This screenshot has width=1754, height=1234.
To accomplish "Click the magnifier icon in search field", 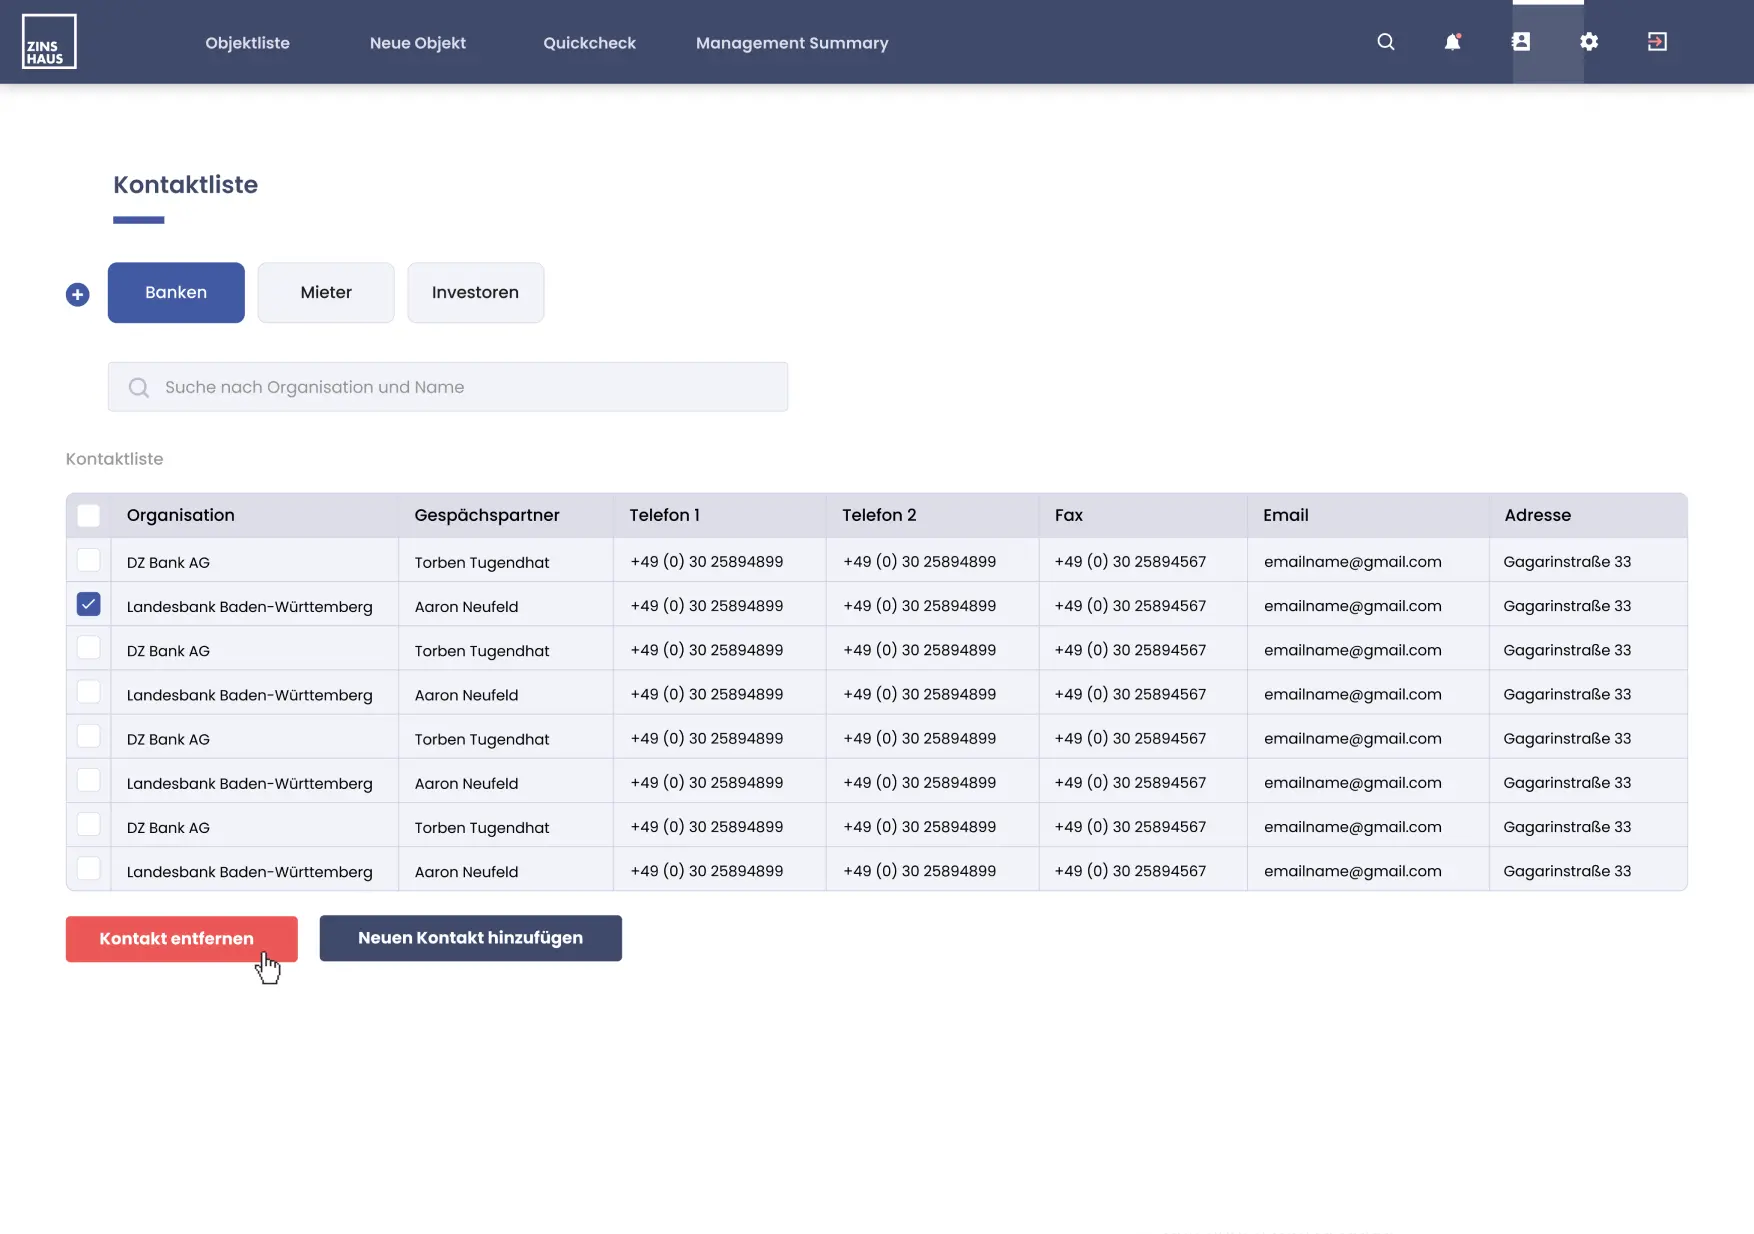I will click(x=139, y=388).
